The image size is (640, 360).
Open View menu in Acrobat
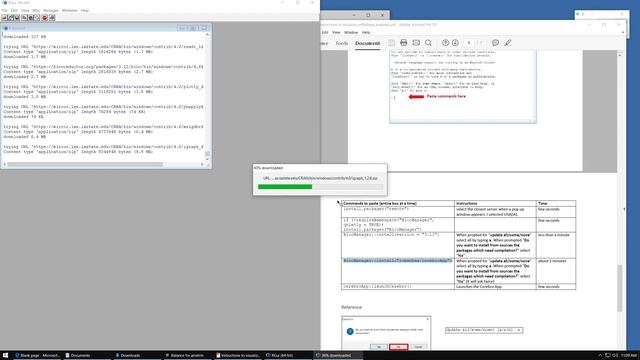point(336,32)
